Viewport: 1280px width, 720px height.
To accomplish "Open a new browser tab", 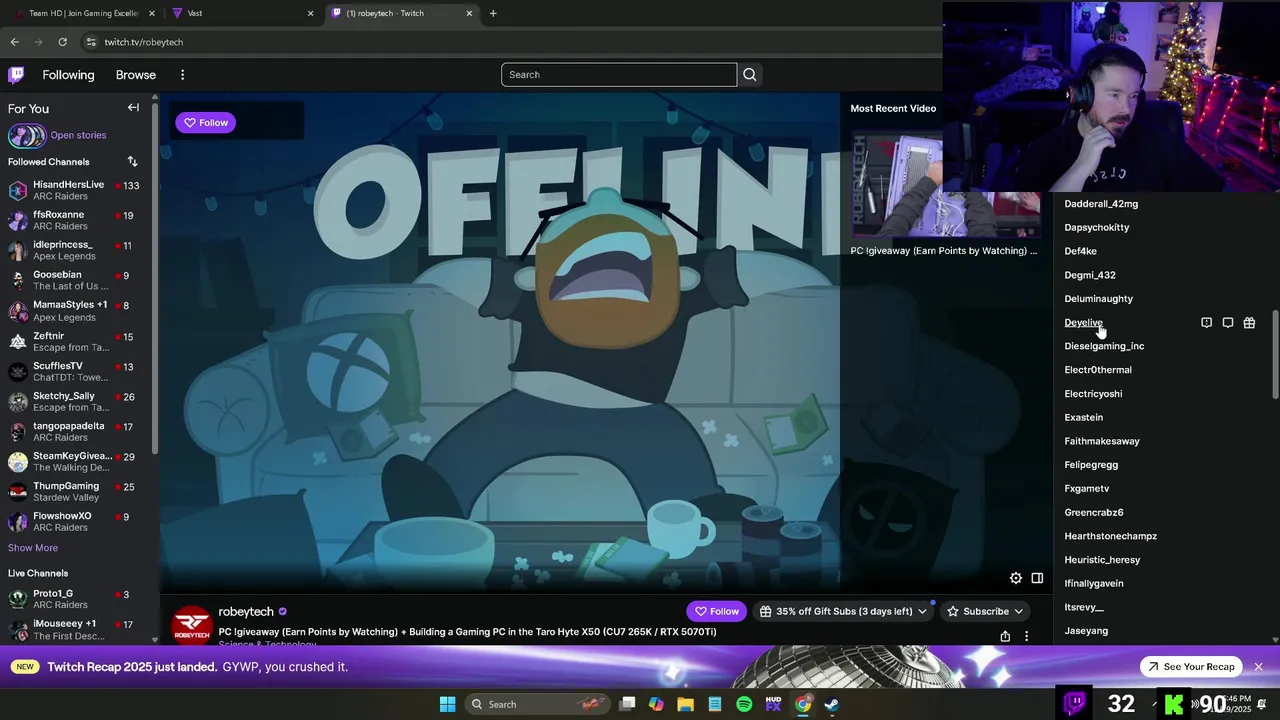I will 493,13.
